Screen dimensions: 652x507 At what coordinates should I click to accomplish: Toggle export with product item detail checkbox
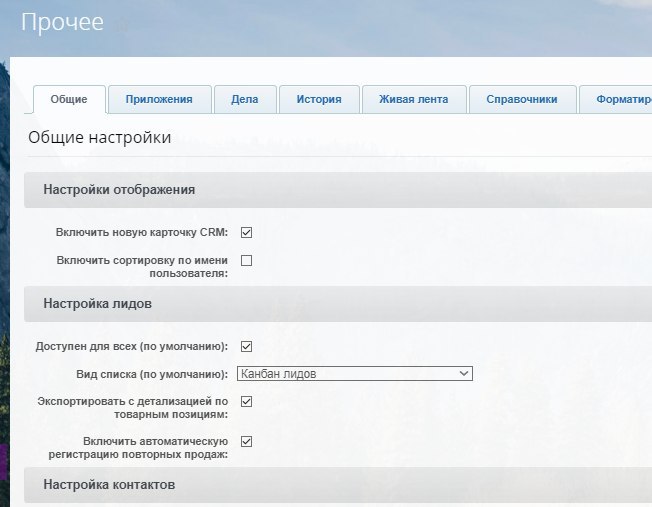tap(246, 401)
